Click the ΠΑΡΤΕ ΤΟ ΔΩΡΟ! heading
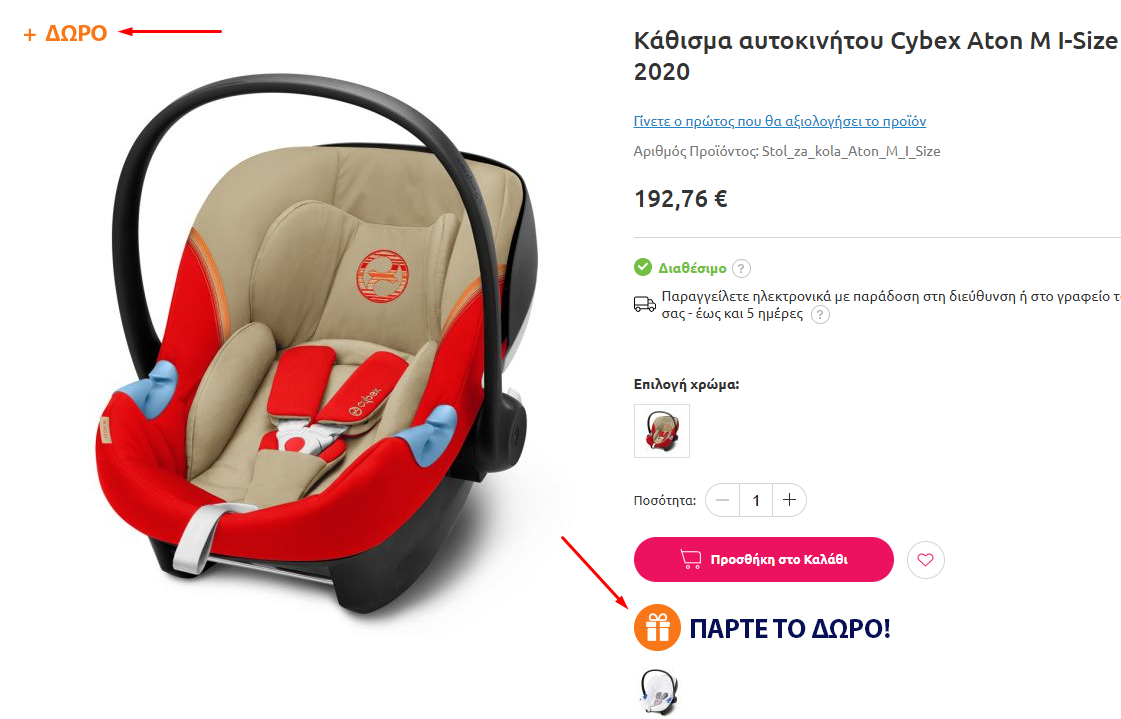 [790, 629]
